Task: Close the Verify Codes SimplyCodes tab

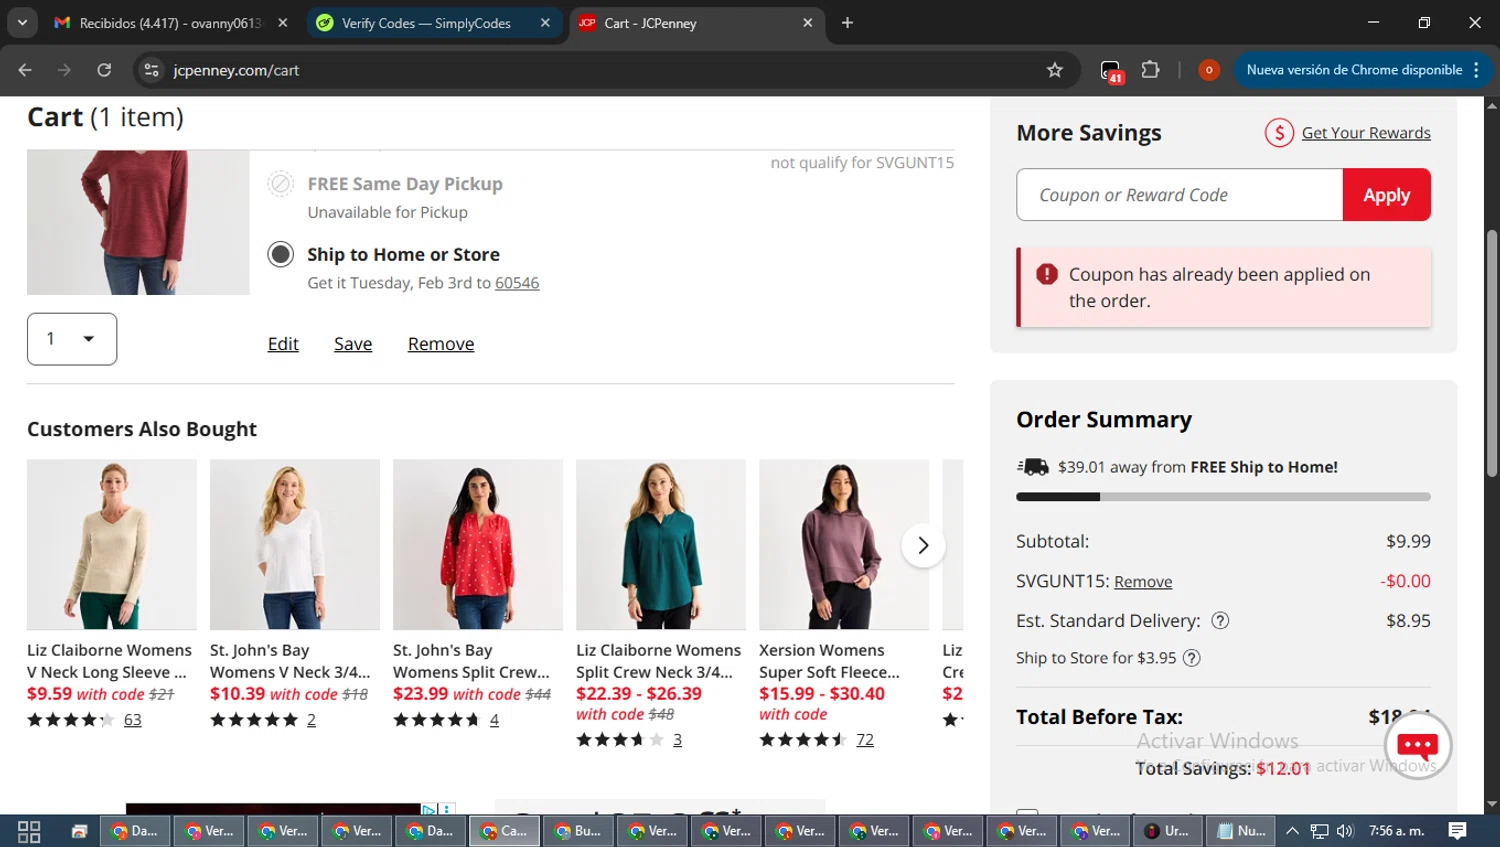Action: click(545, 23)
